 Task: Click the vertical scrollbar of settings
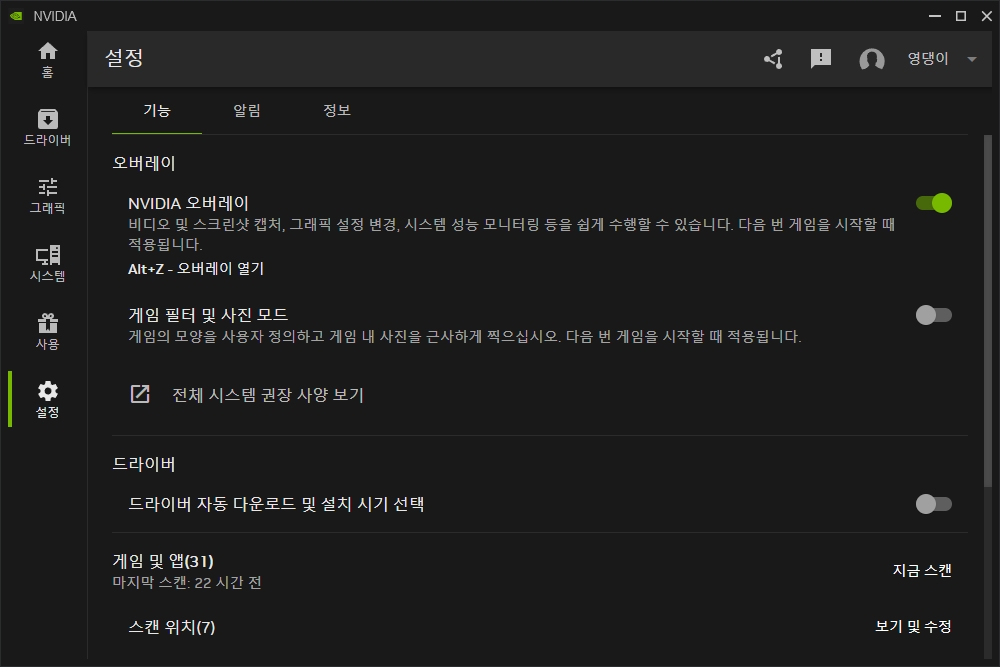pos(988,311)
